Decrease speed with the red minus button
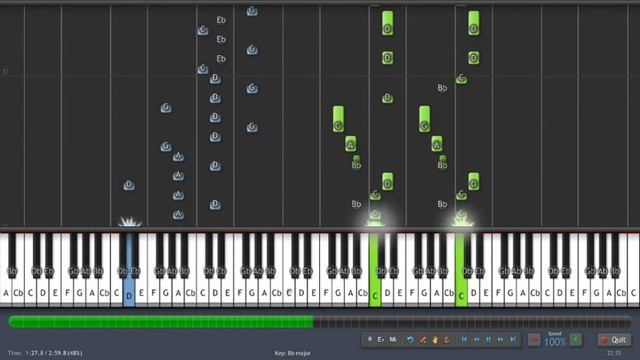This screenshot has height=360, width=640. [534, 340]
